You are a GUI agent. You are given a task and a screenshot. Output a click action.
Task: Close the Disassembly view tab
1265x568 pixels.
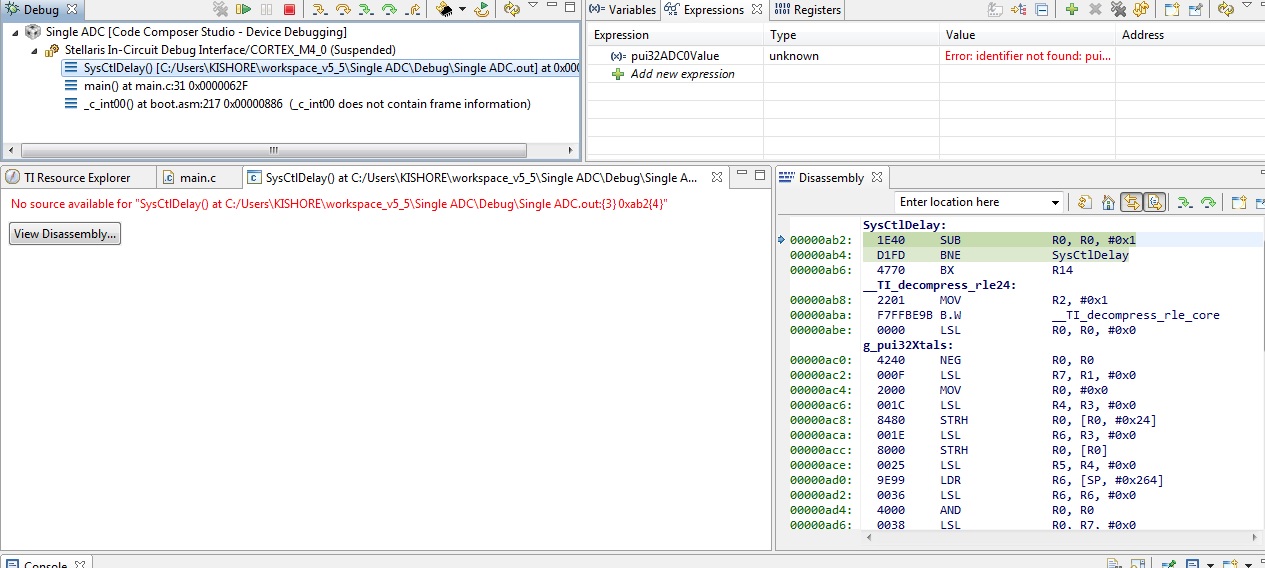click(x=876, y=178)
